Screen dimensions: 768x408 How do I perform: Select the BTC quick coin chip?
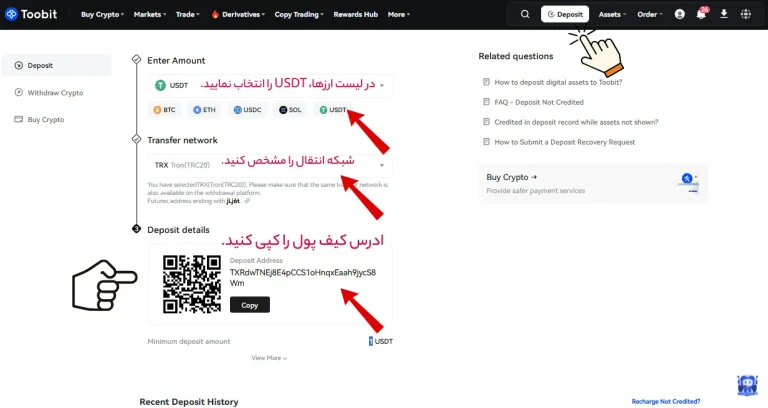[165, 110]
